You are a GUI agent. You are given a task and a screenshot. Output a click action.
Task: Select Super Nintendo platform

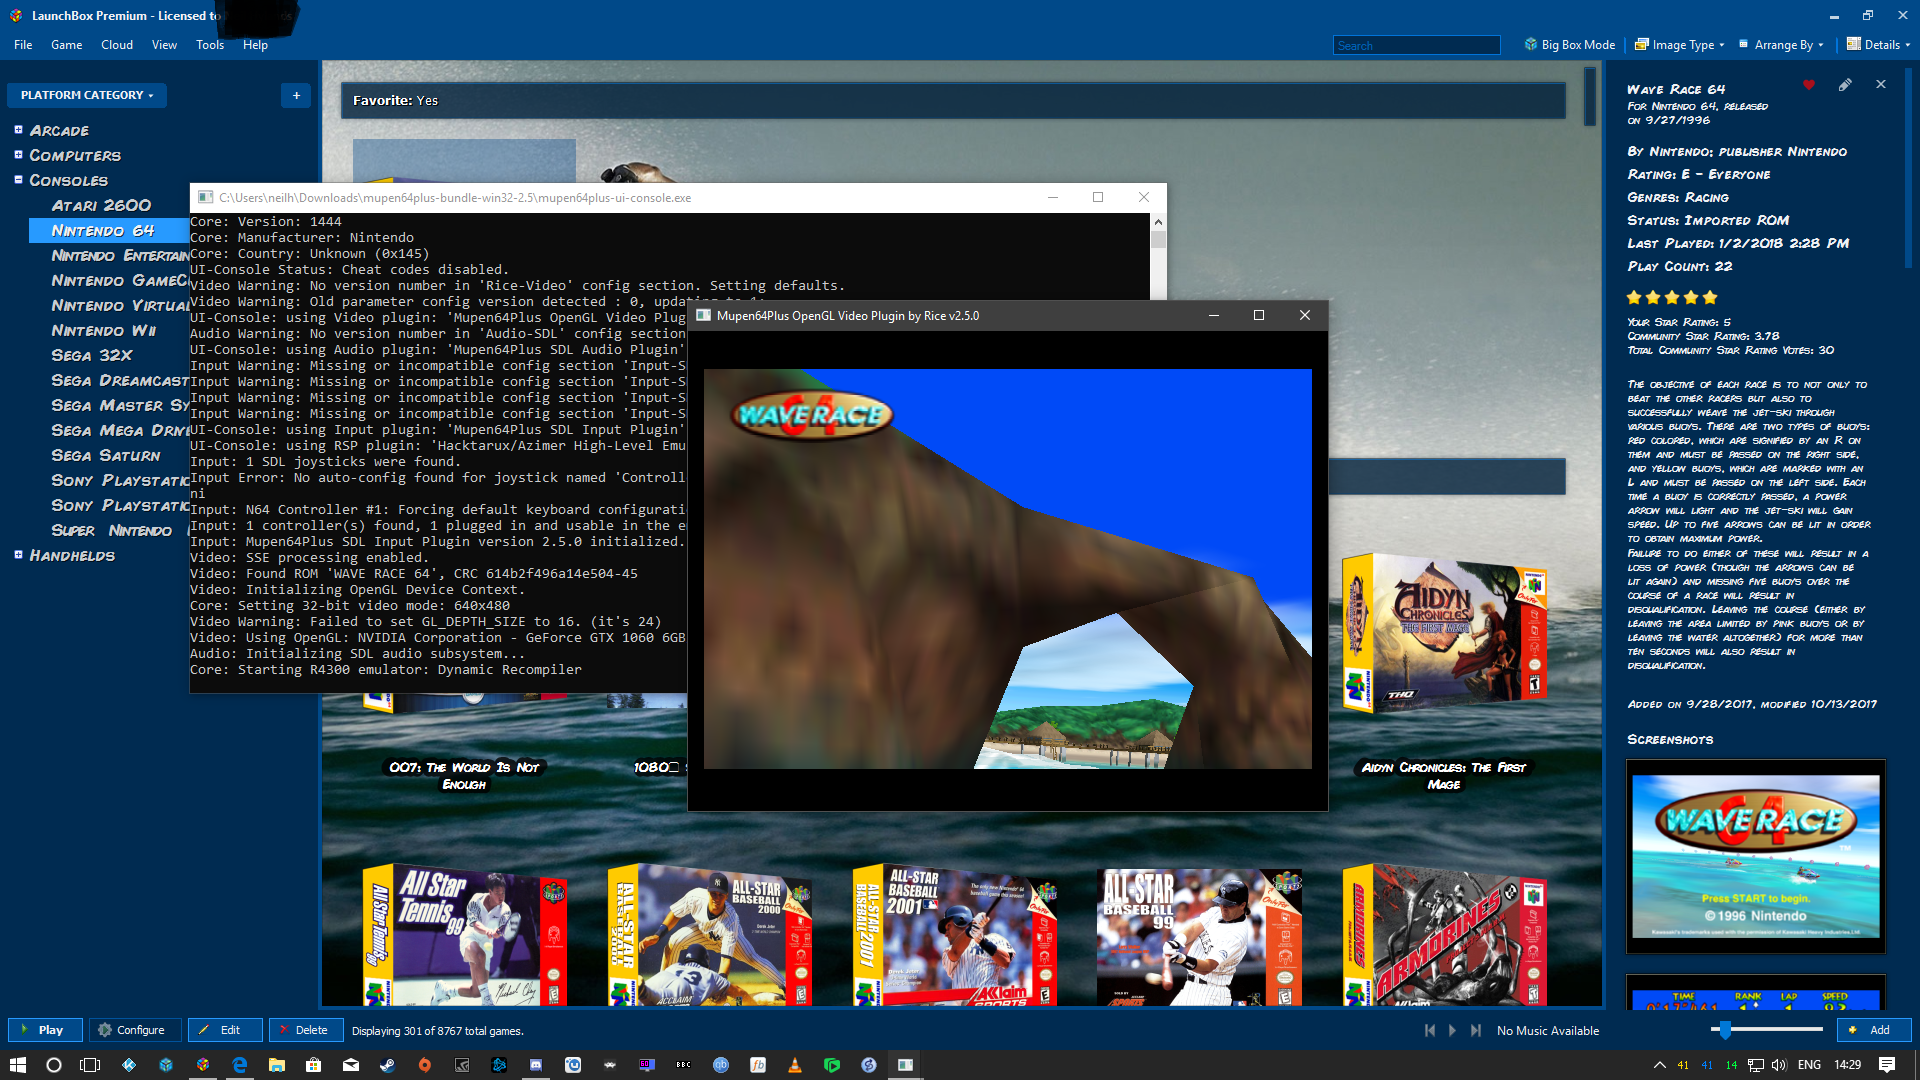click(x=111, y=530)
